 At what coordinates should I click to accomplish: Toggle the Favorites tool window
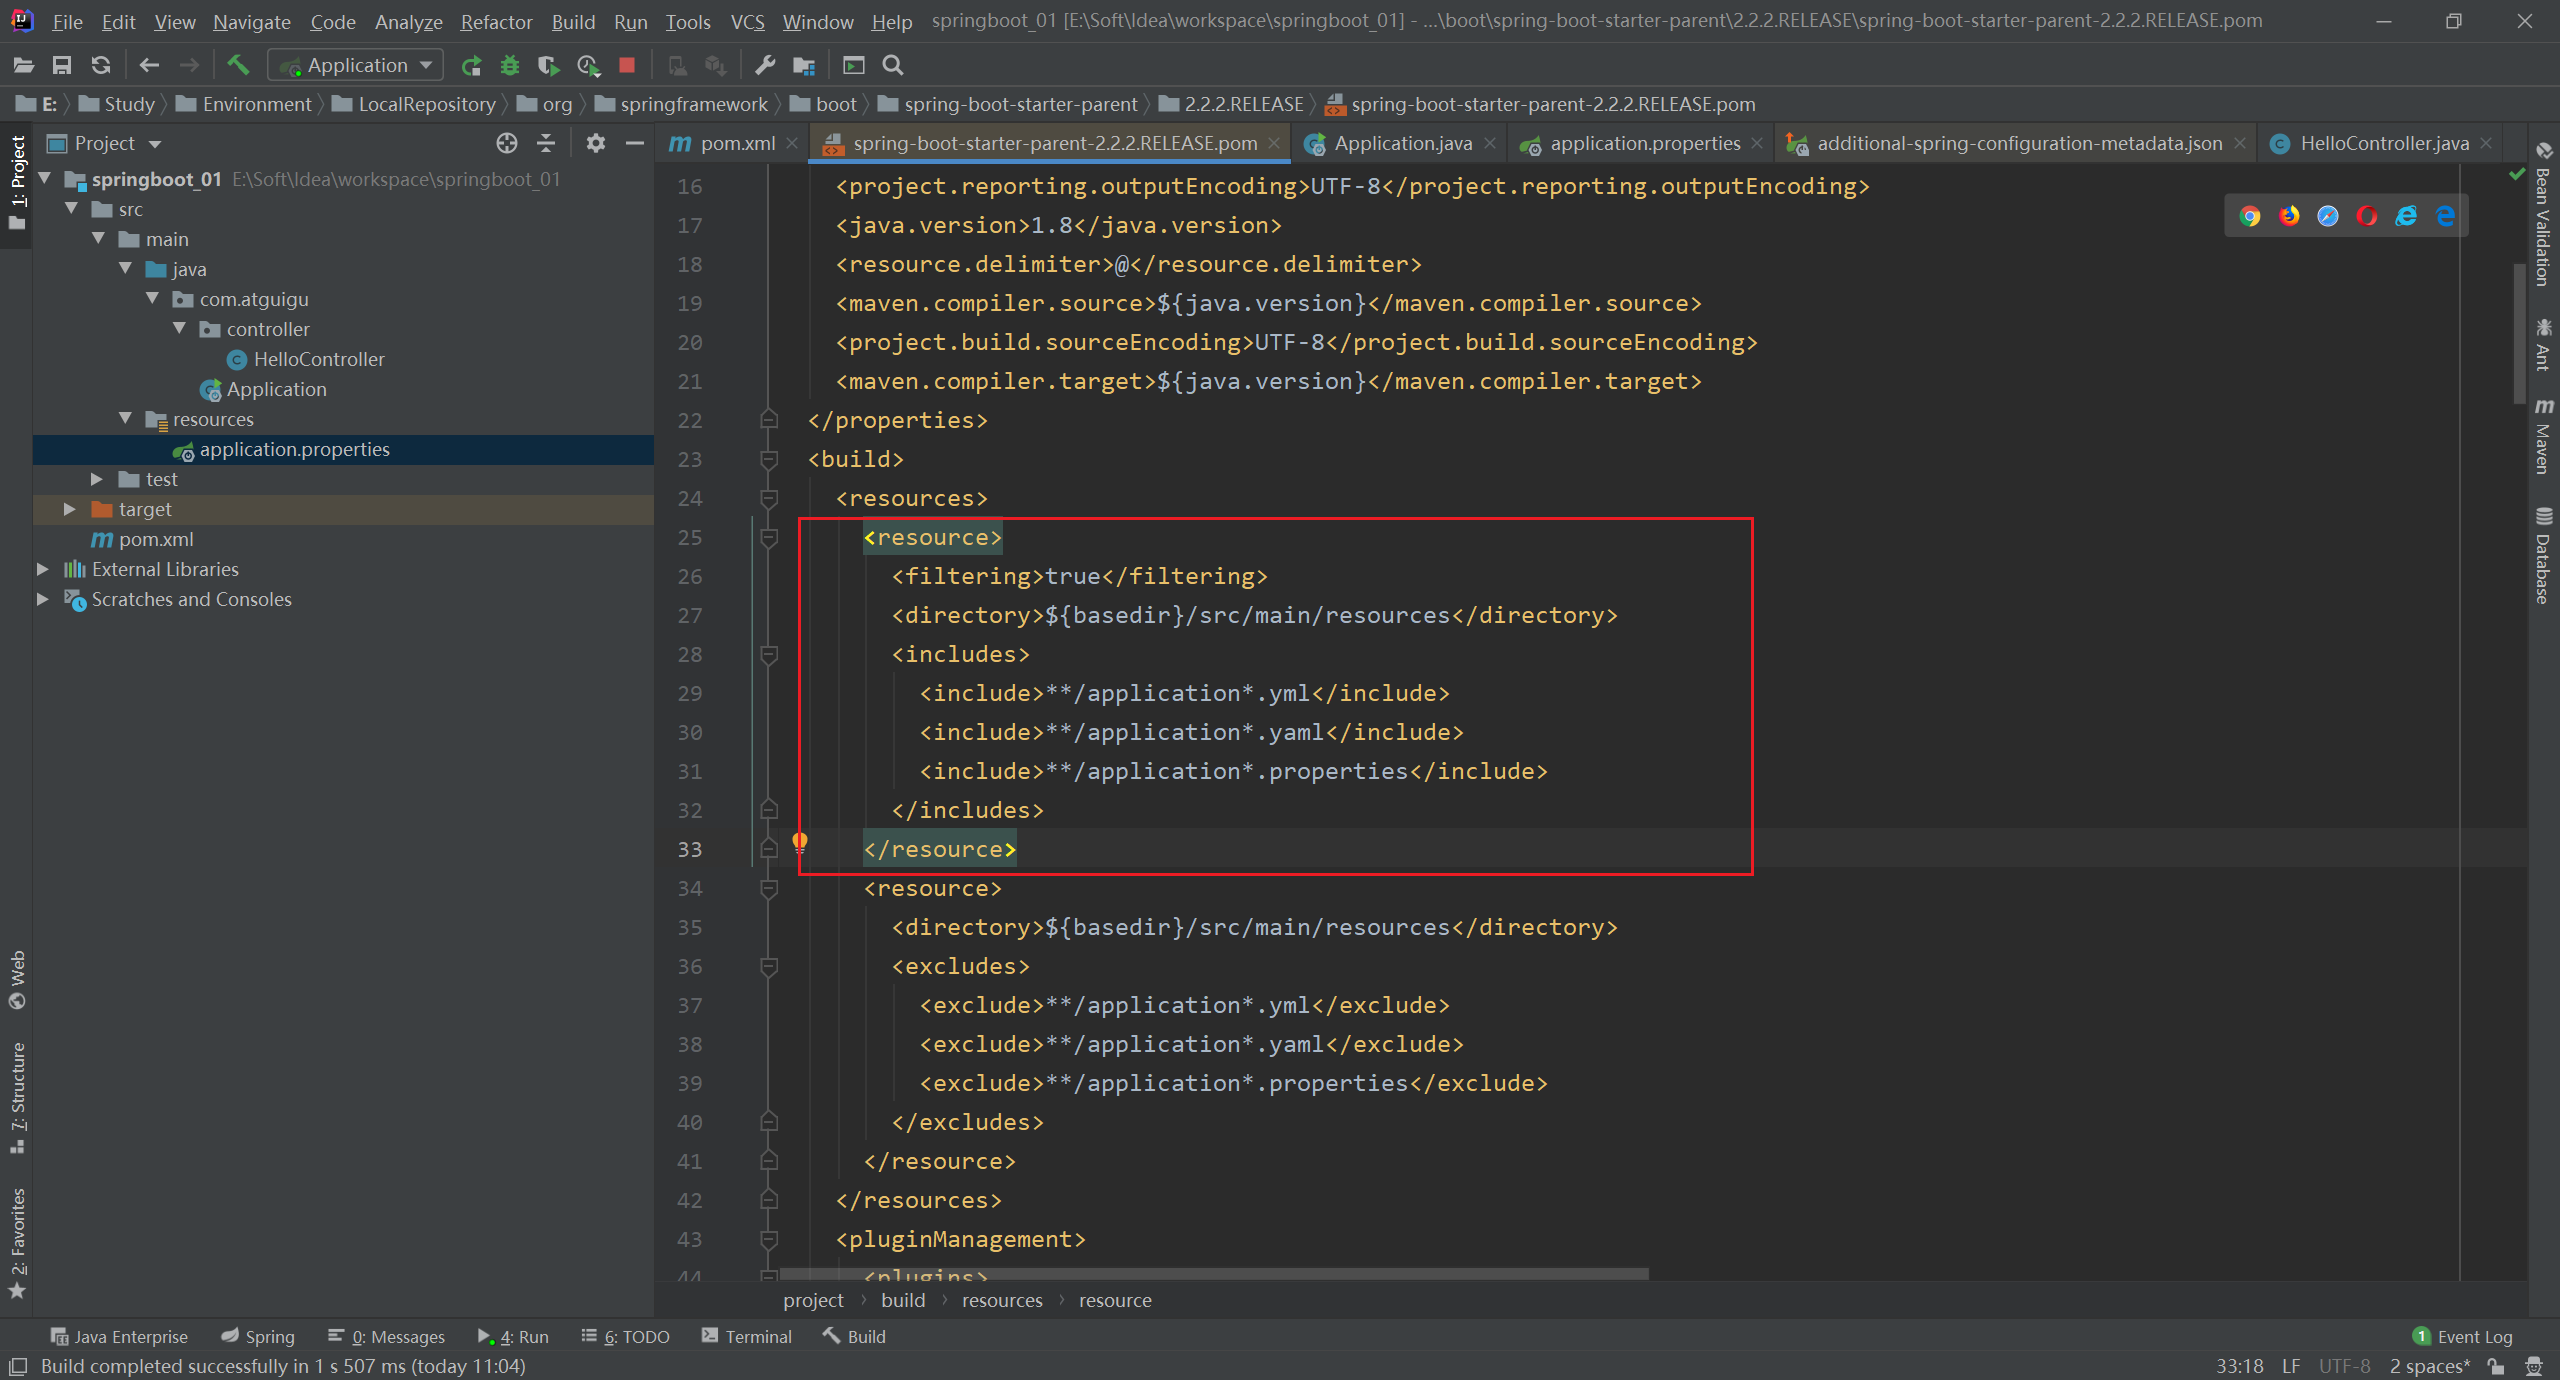click(x=17, y=1244)
